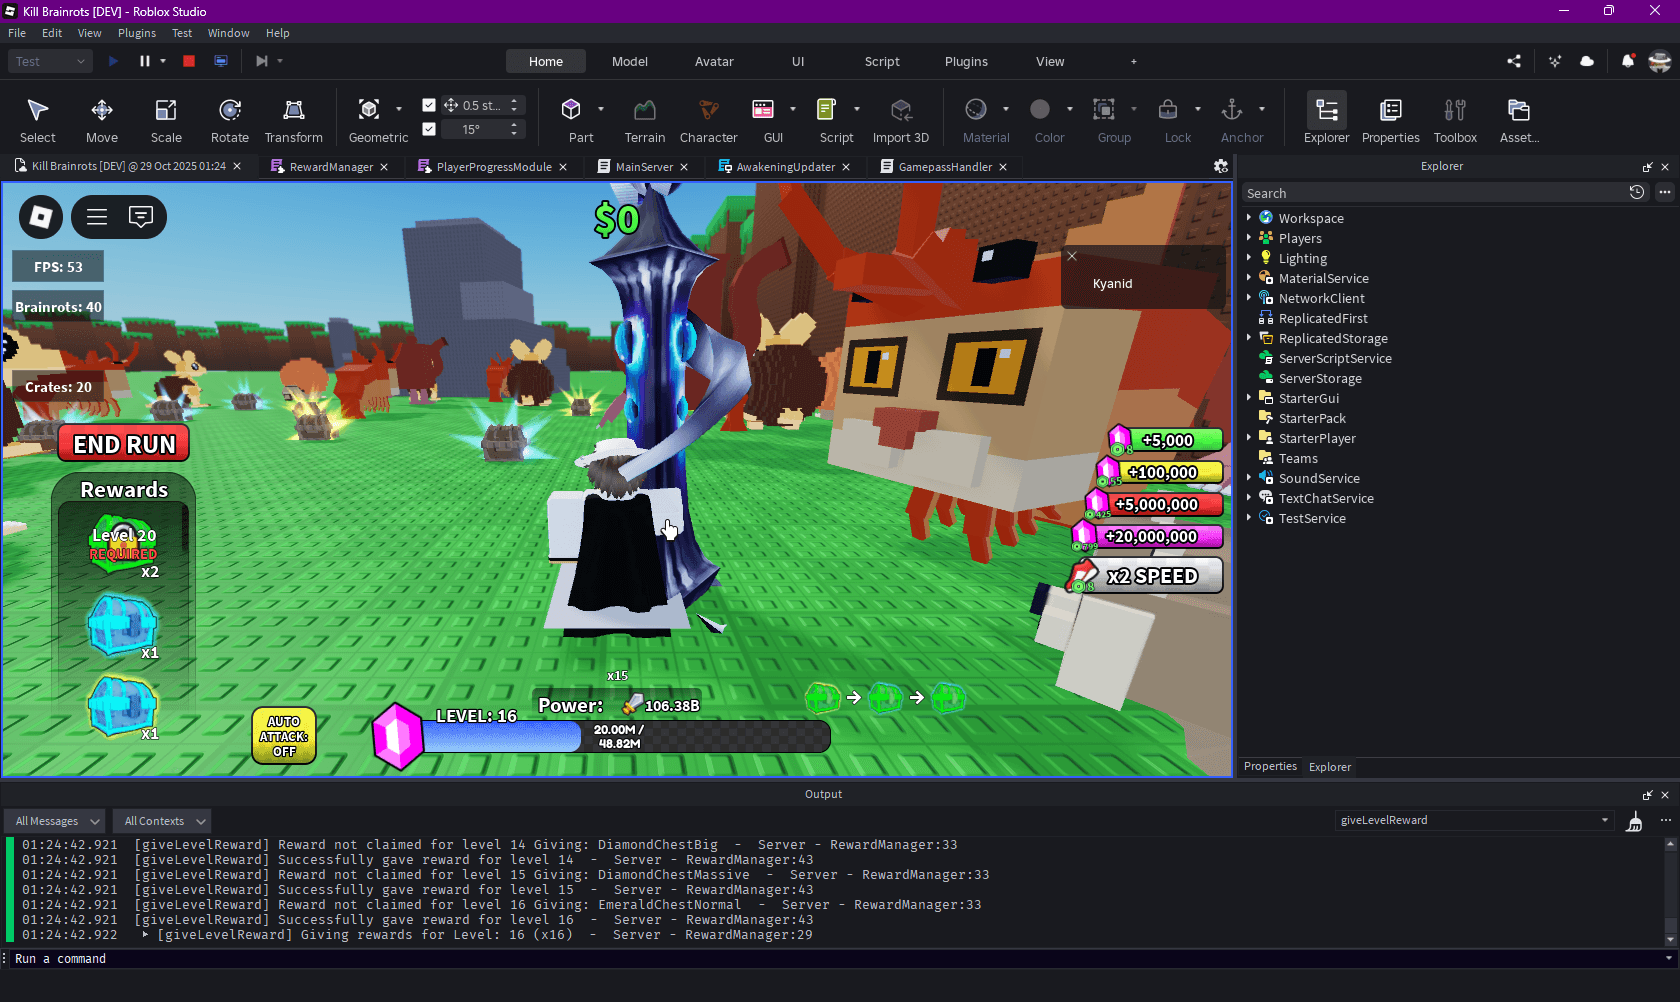Open the File menu
1680x1002 pixels.
[17, 33]
